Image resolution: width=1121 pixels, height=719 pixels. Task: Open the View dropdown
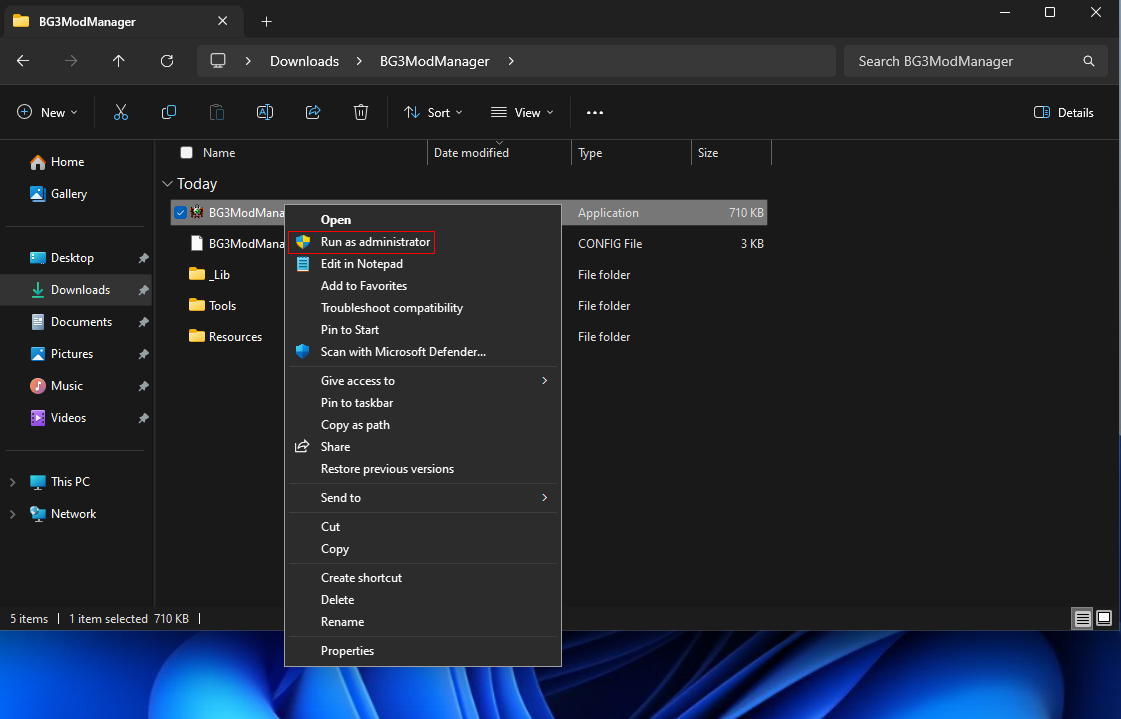pos(522,112)
